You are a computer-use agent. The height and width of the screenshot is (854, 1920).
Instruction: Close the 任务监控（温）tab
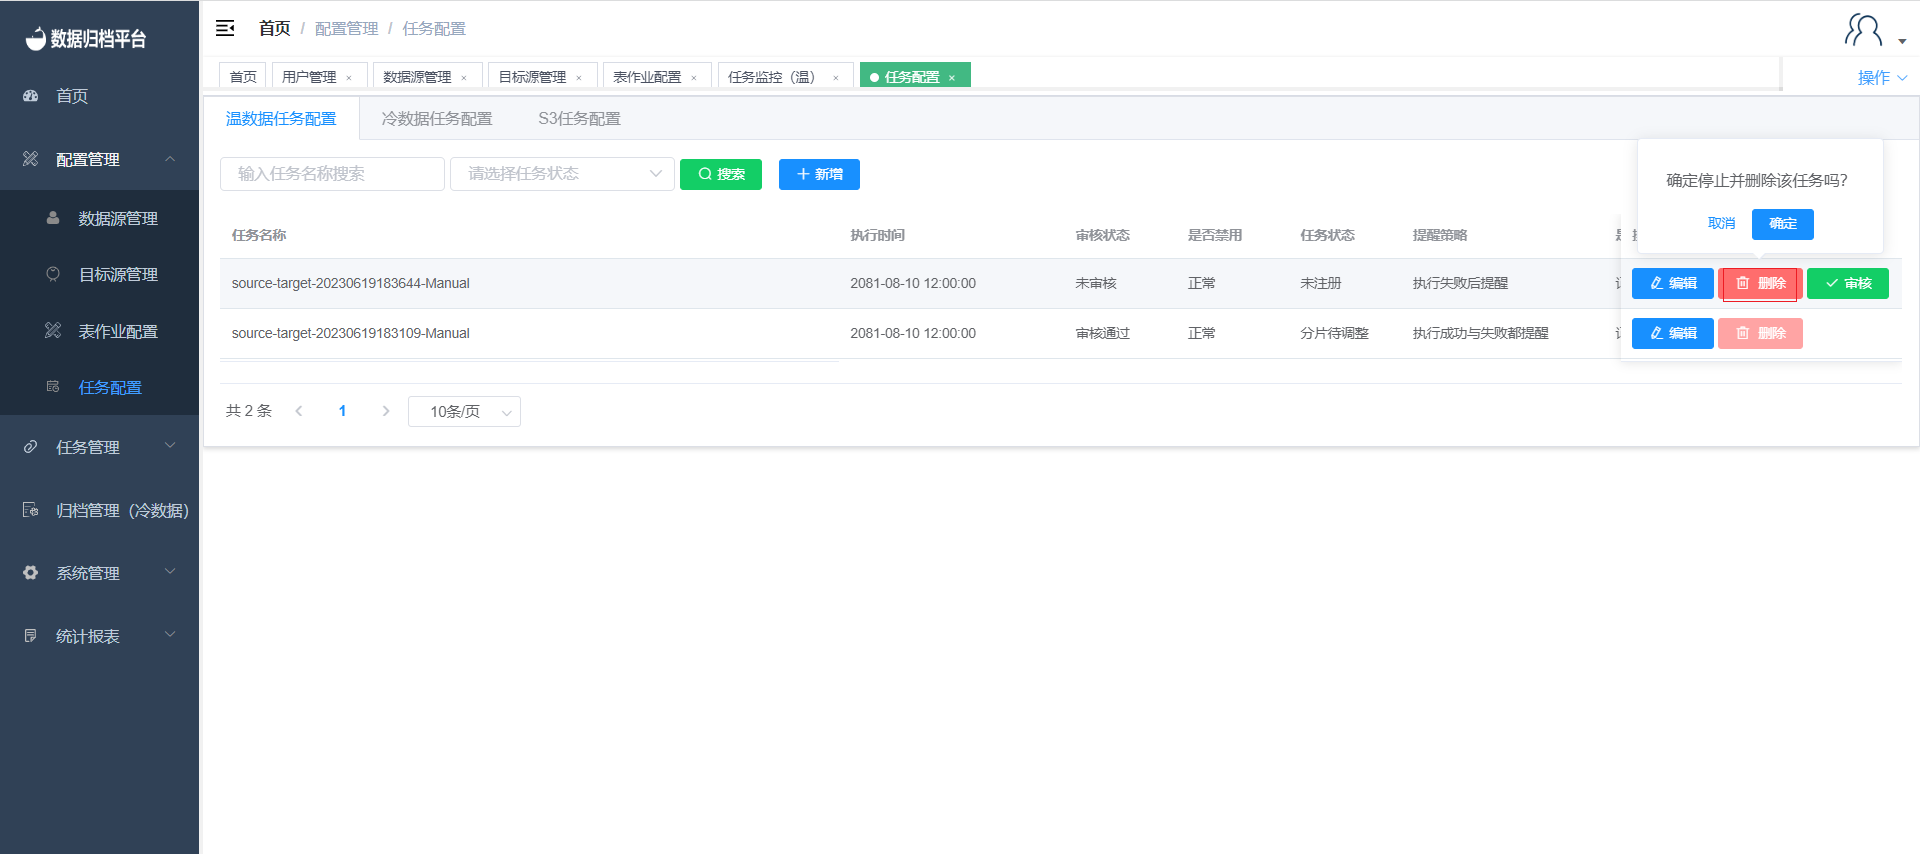[836, 78]
